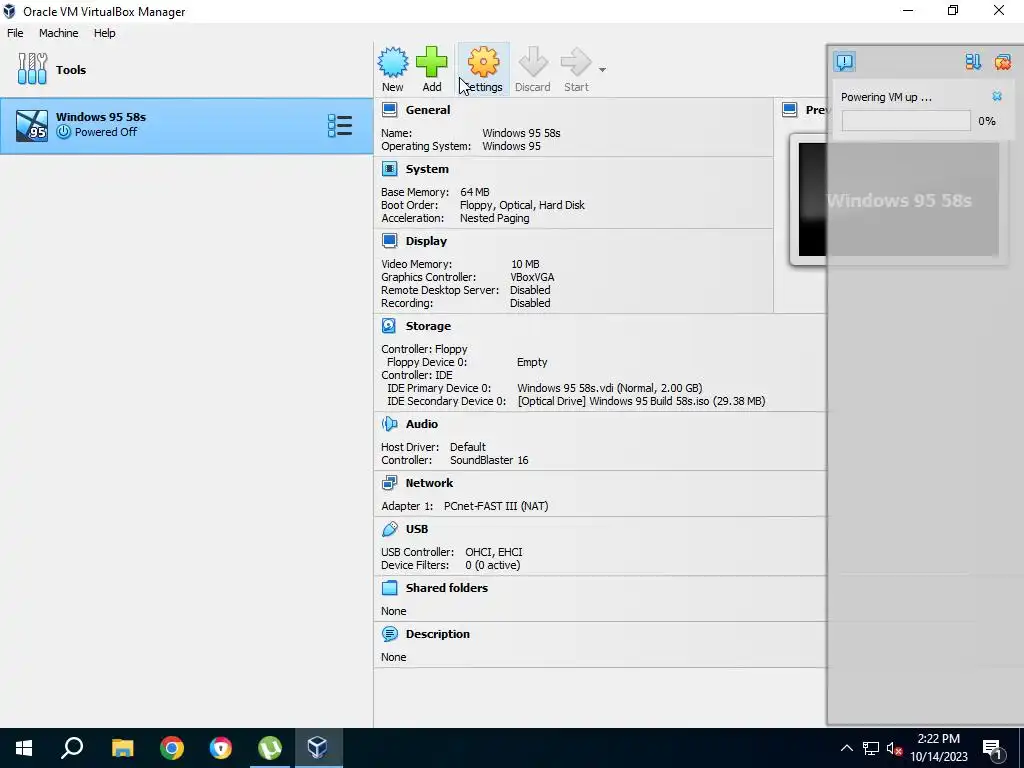Viewport: 1024px width, 768px height.
Task: Open Google Chrome from taskbar
Action: (172, 748)
